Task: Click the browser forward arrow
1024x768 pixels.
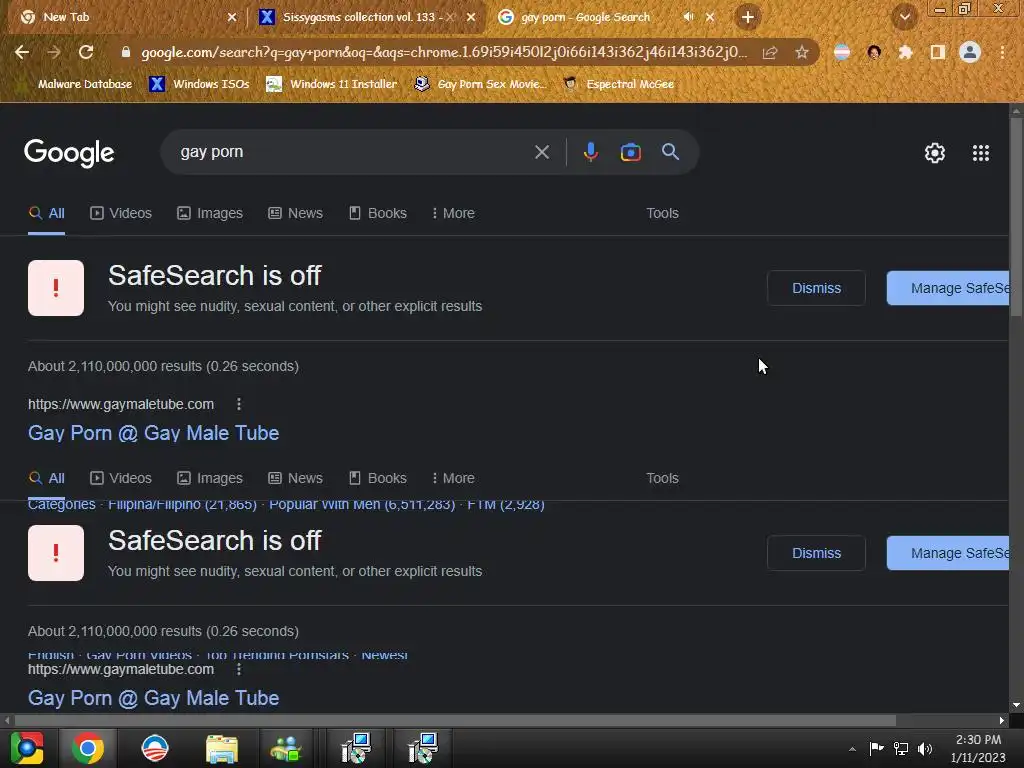Action: [x=54, y=52]
